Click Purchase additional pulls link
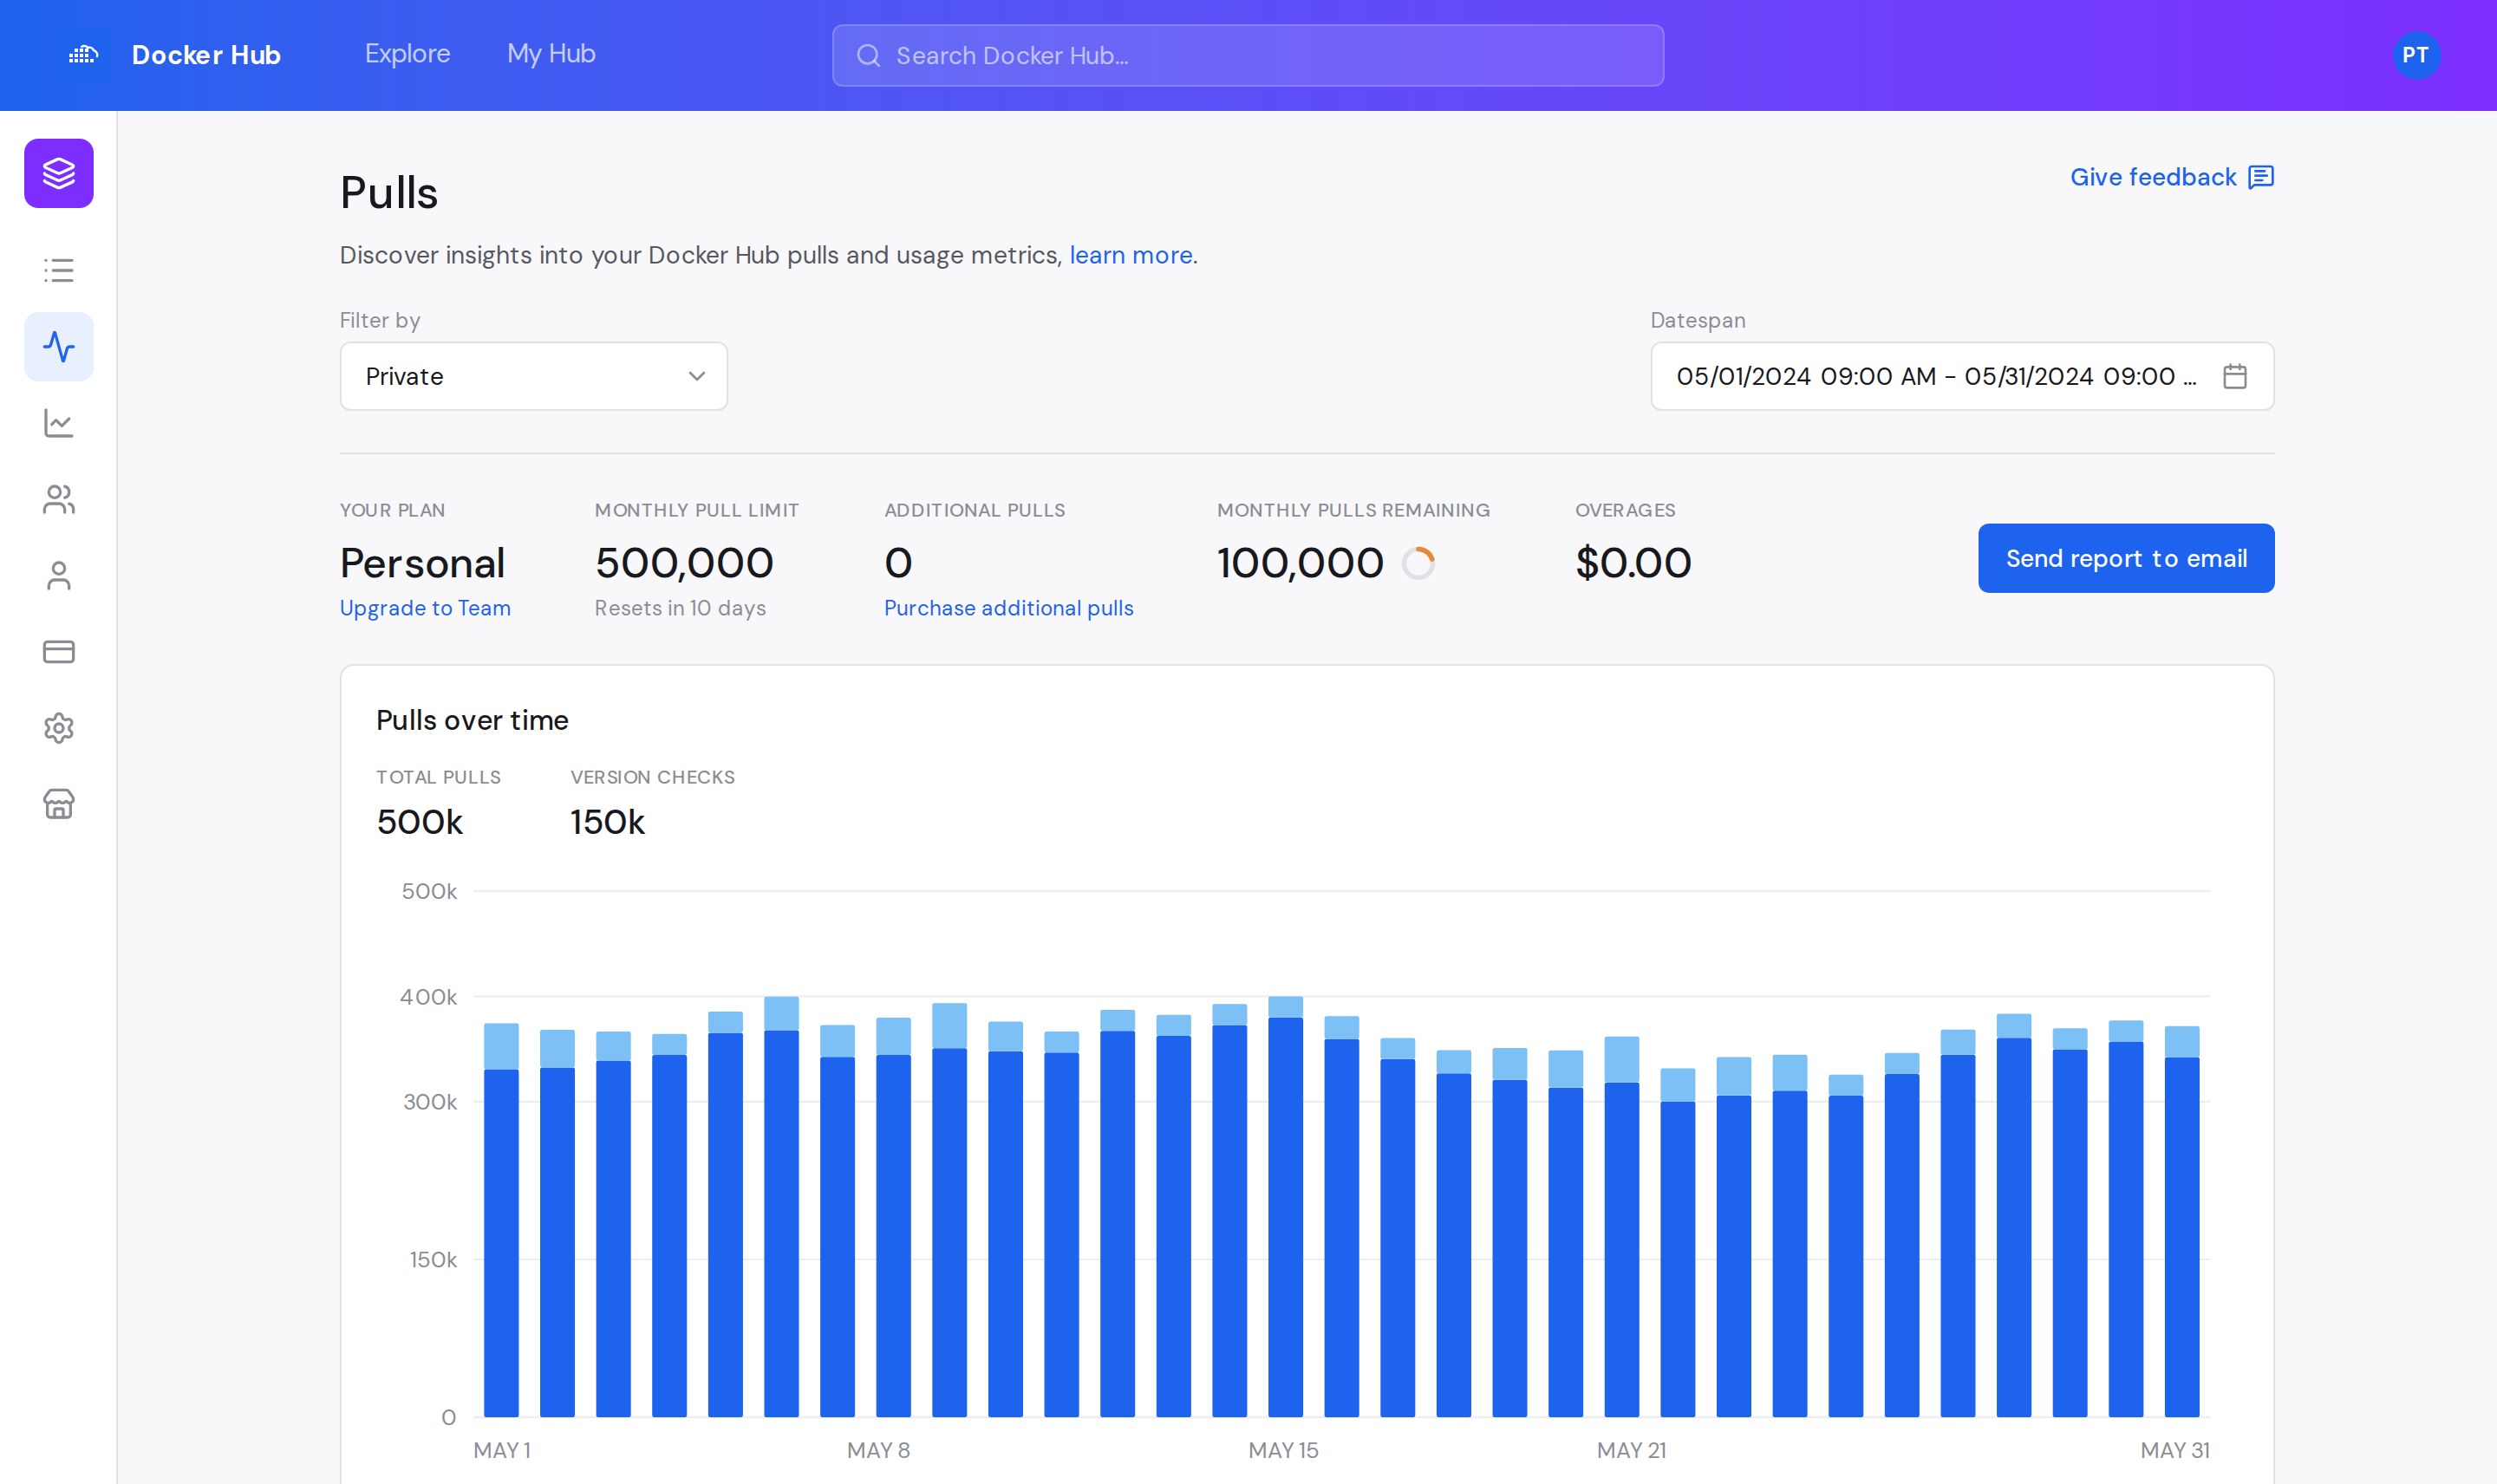The width and height of the screenshot is (2497, 1484). pos(1008,608)
